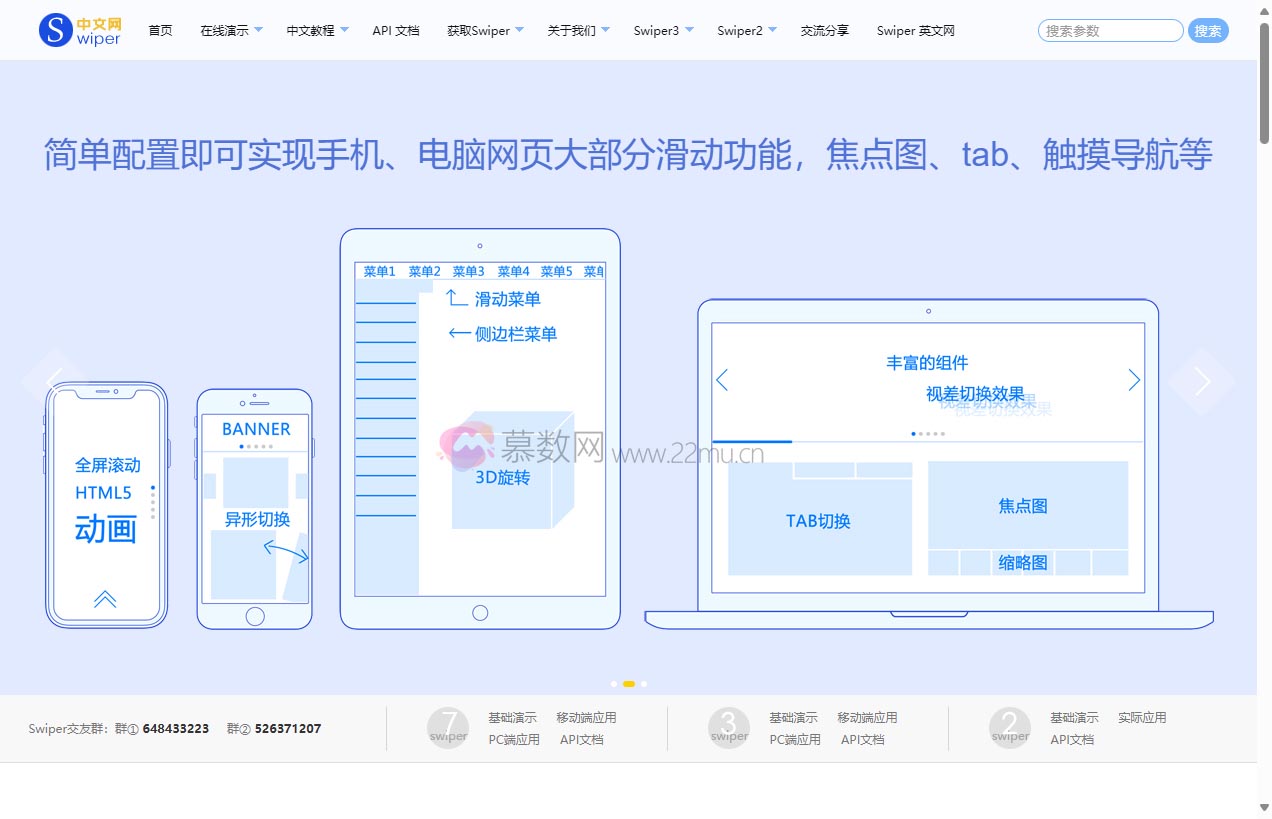
Task: Expand the 中文教程 dropdown menu
Action: click(317, 31)
